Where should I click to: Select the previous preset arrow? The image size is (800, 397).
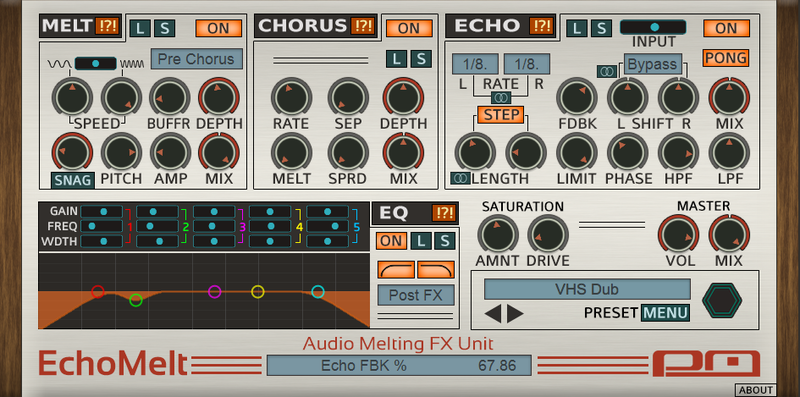tap(493, 314)
